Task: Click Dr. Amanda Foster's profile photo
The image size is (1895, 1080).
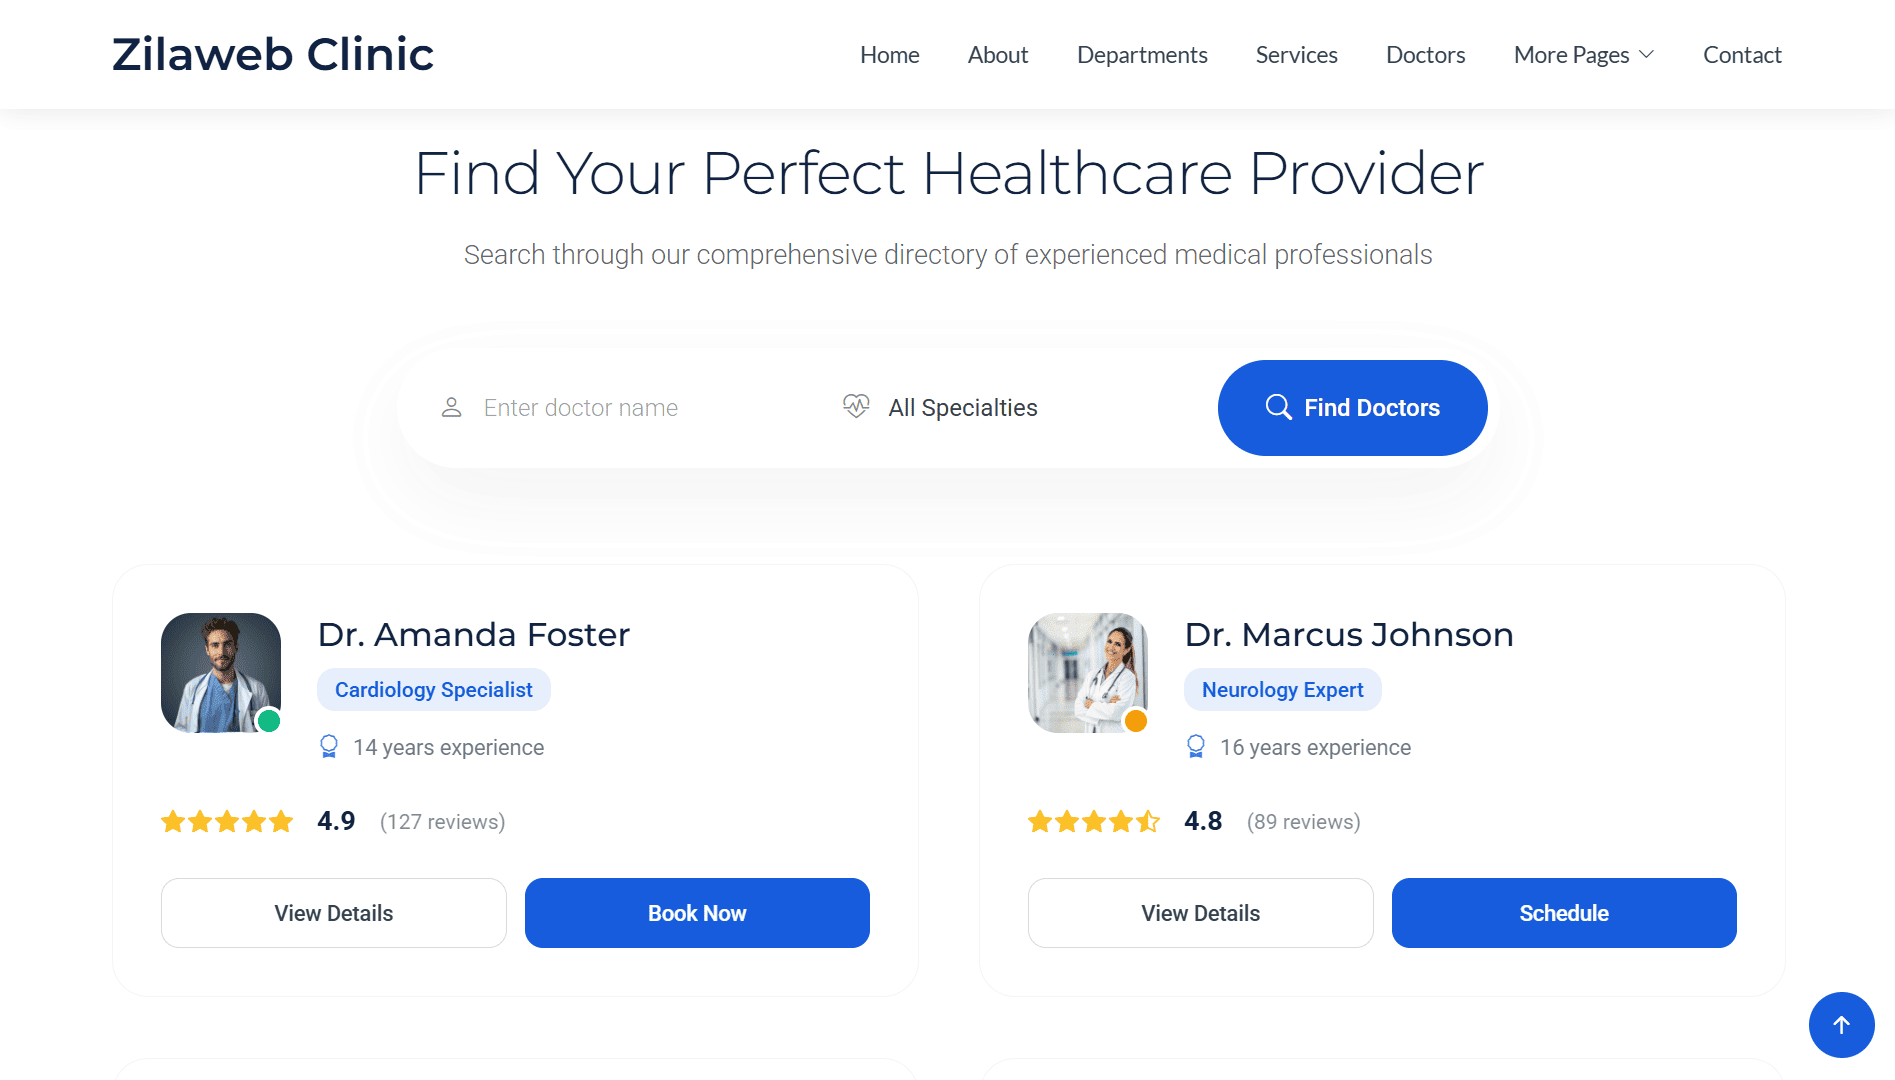Action: pyautogui.click(x=221, y=673)
